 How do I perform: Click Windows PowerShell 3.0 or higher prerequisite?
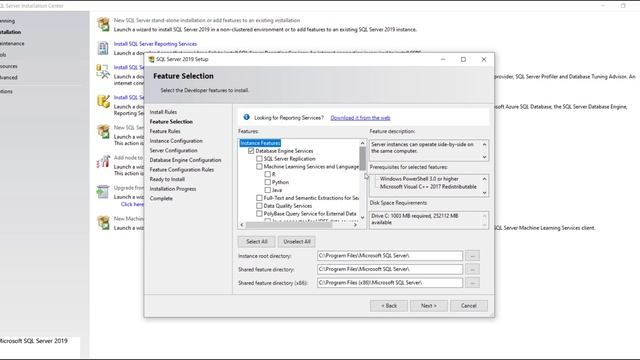pos(419,179)
